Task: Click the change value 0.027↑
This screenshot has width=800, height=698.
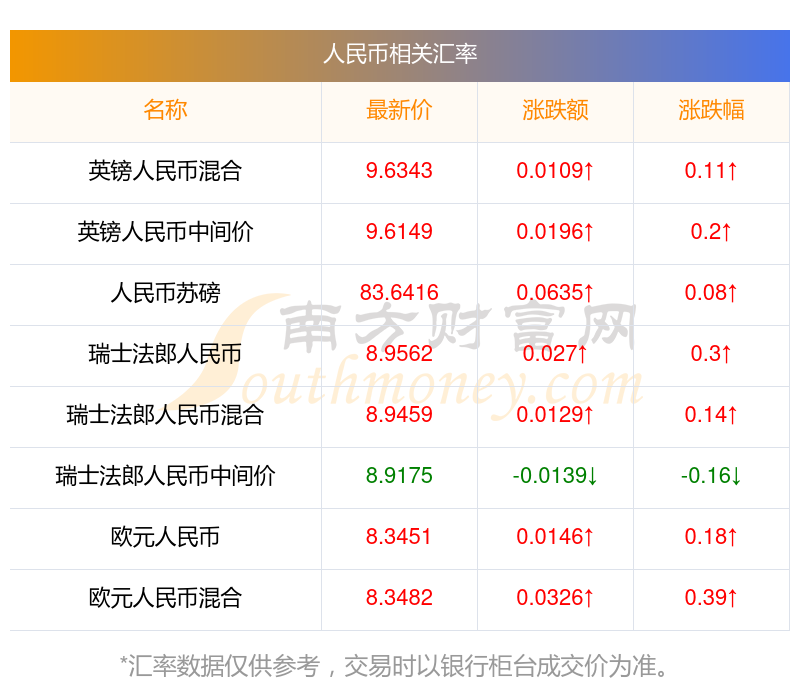Action: tap(555, 354)
